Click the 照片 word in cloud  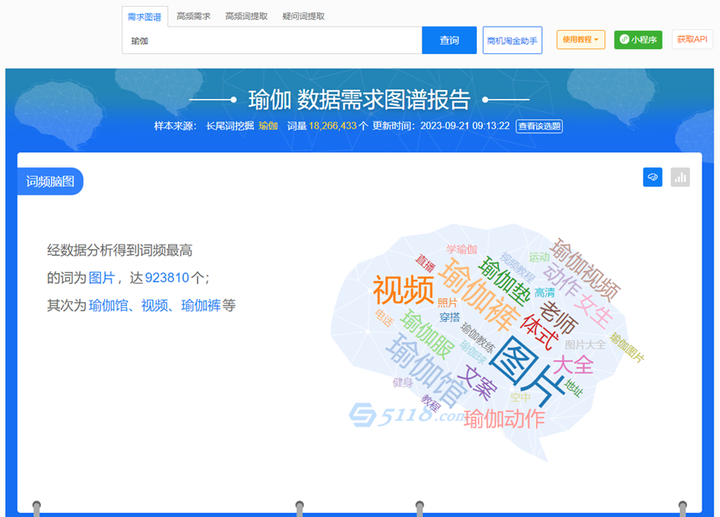pyautogui.click(x=447, y=303)
